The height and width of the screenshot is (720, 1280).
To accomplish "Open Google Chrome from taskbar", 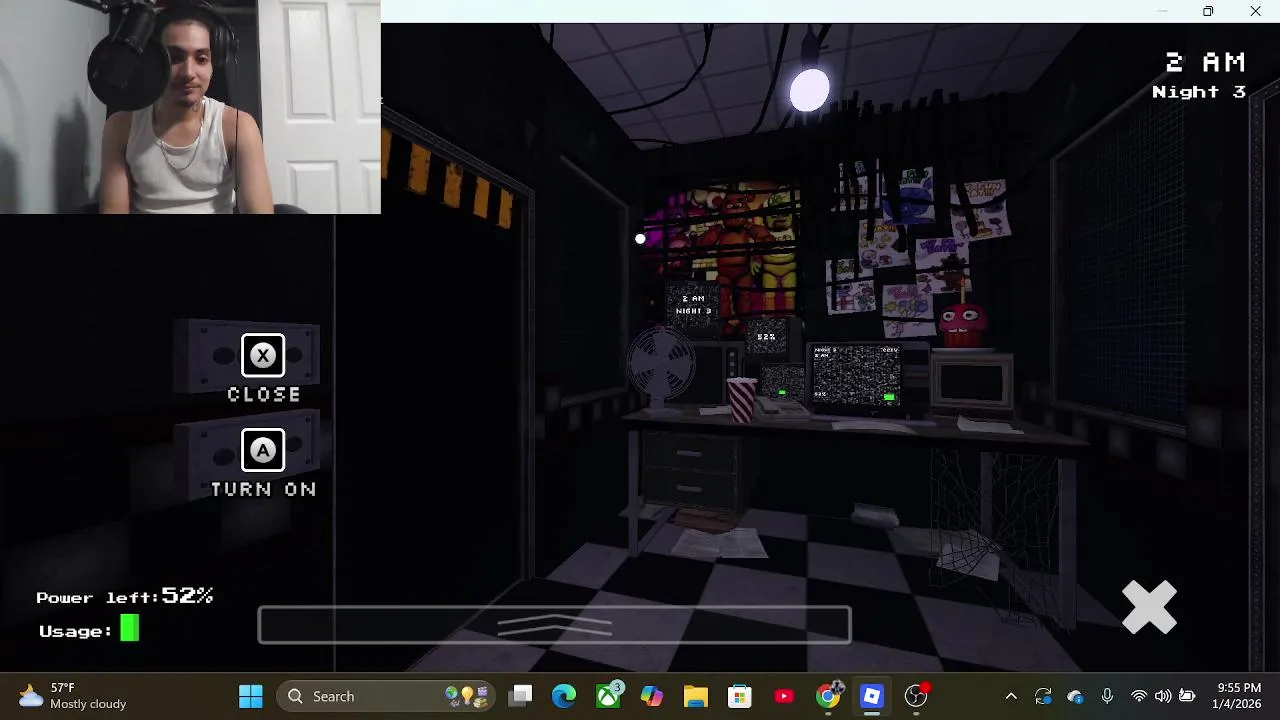I will pos(828,696).
